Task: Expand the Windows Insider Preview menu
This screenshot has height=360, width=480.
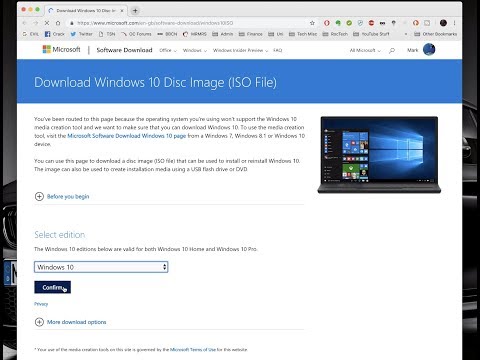Action: [240, 50]
